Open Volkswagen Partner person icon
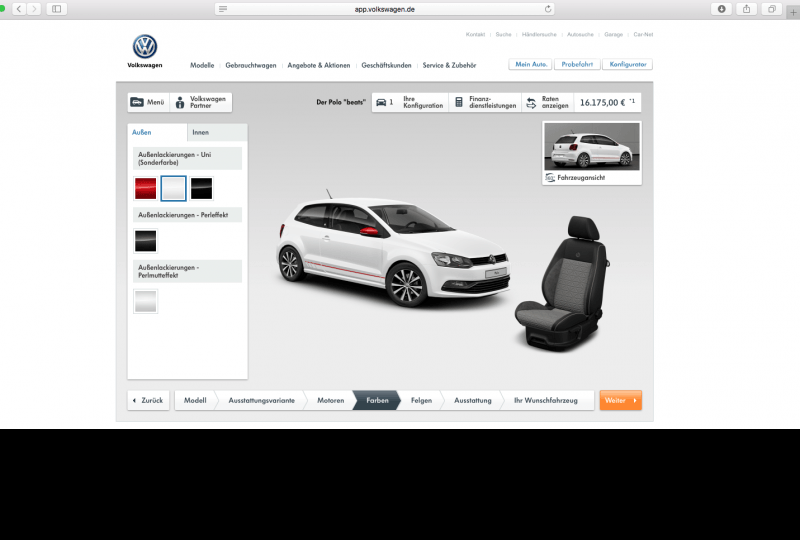 pos(180,102)
